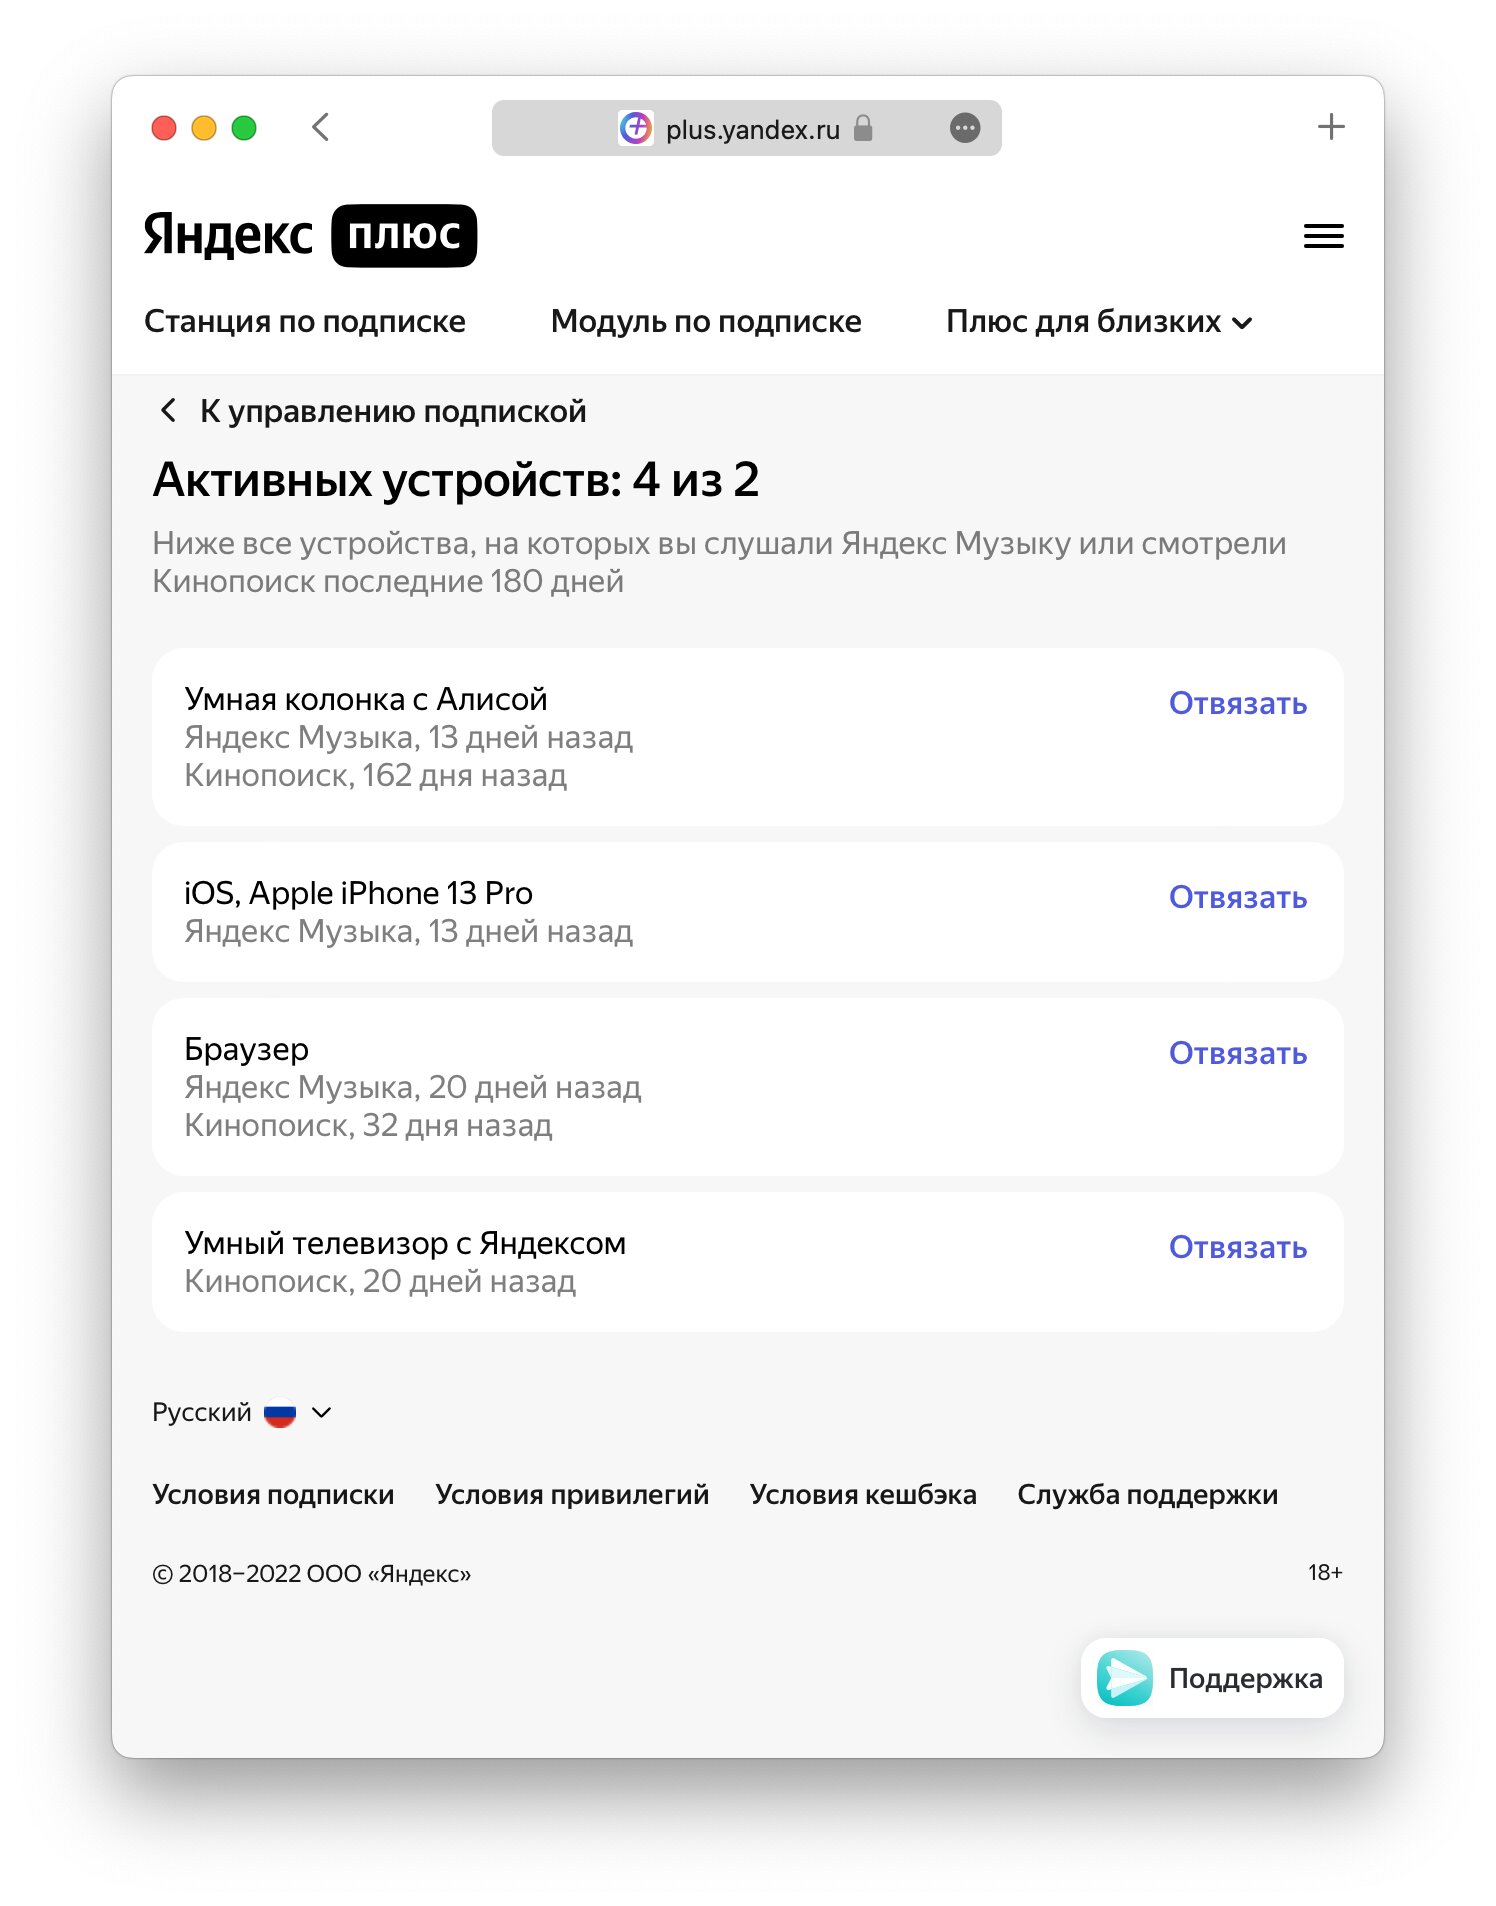The height and width of the screenshot is (1906, 1496).
Task: Click the page options ellipsis in address bar
Action: click(x=964, y=128)
